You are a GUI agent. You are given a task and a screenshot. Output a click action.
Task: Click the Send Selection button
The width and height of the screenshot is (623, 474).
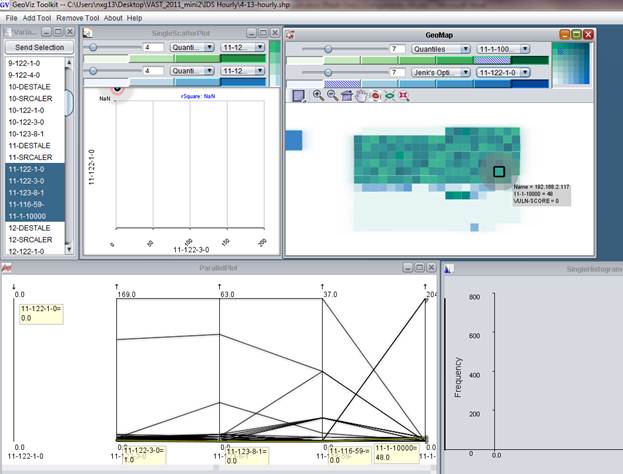pyautogui.click(x=38, y=47)
